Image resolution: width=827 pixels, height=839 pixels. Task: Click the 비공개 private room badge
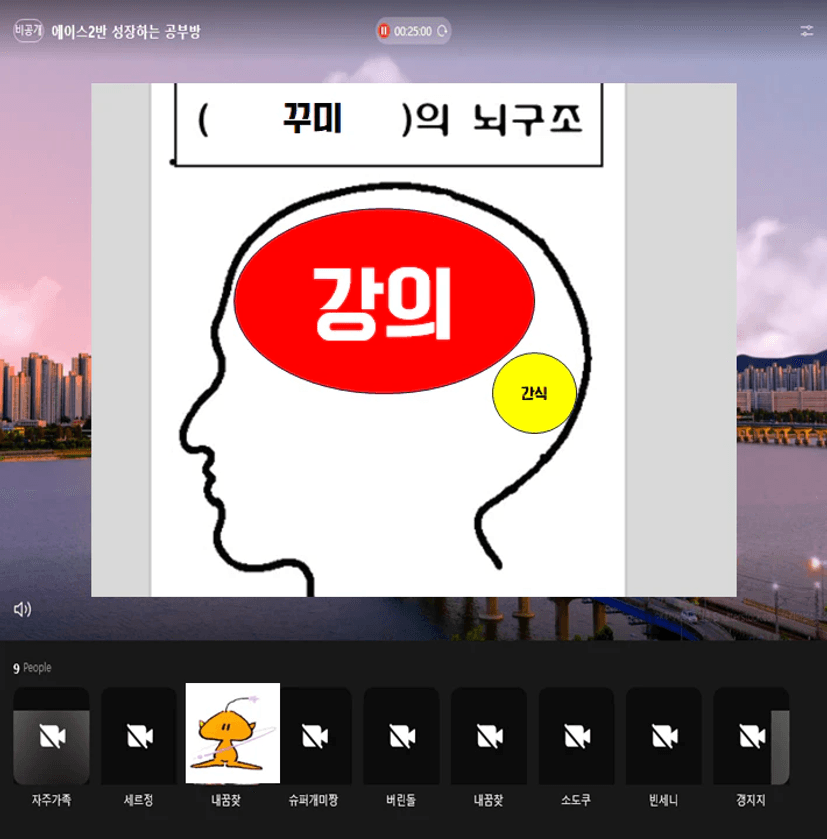[x=28, y=31]
